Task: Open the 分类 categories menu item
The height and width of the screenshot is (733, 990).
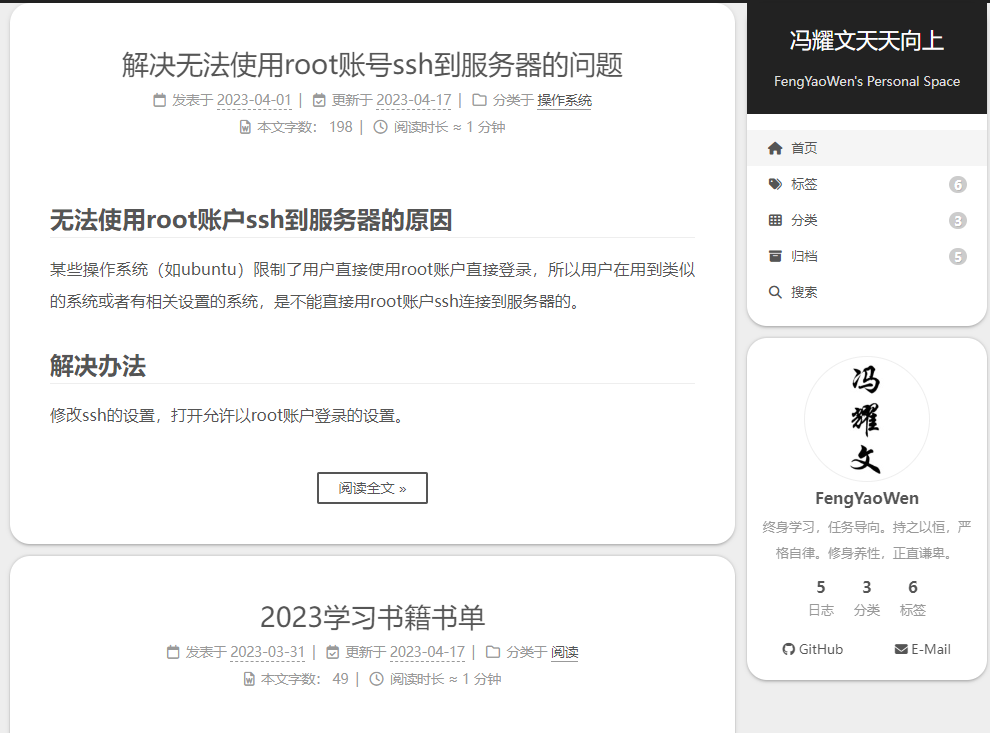Action: 866,220
